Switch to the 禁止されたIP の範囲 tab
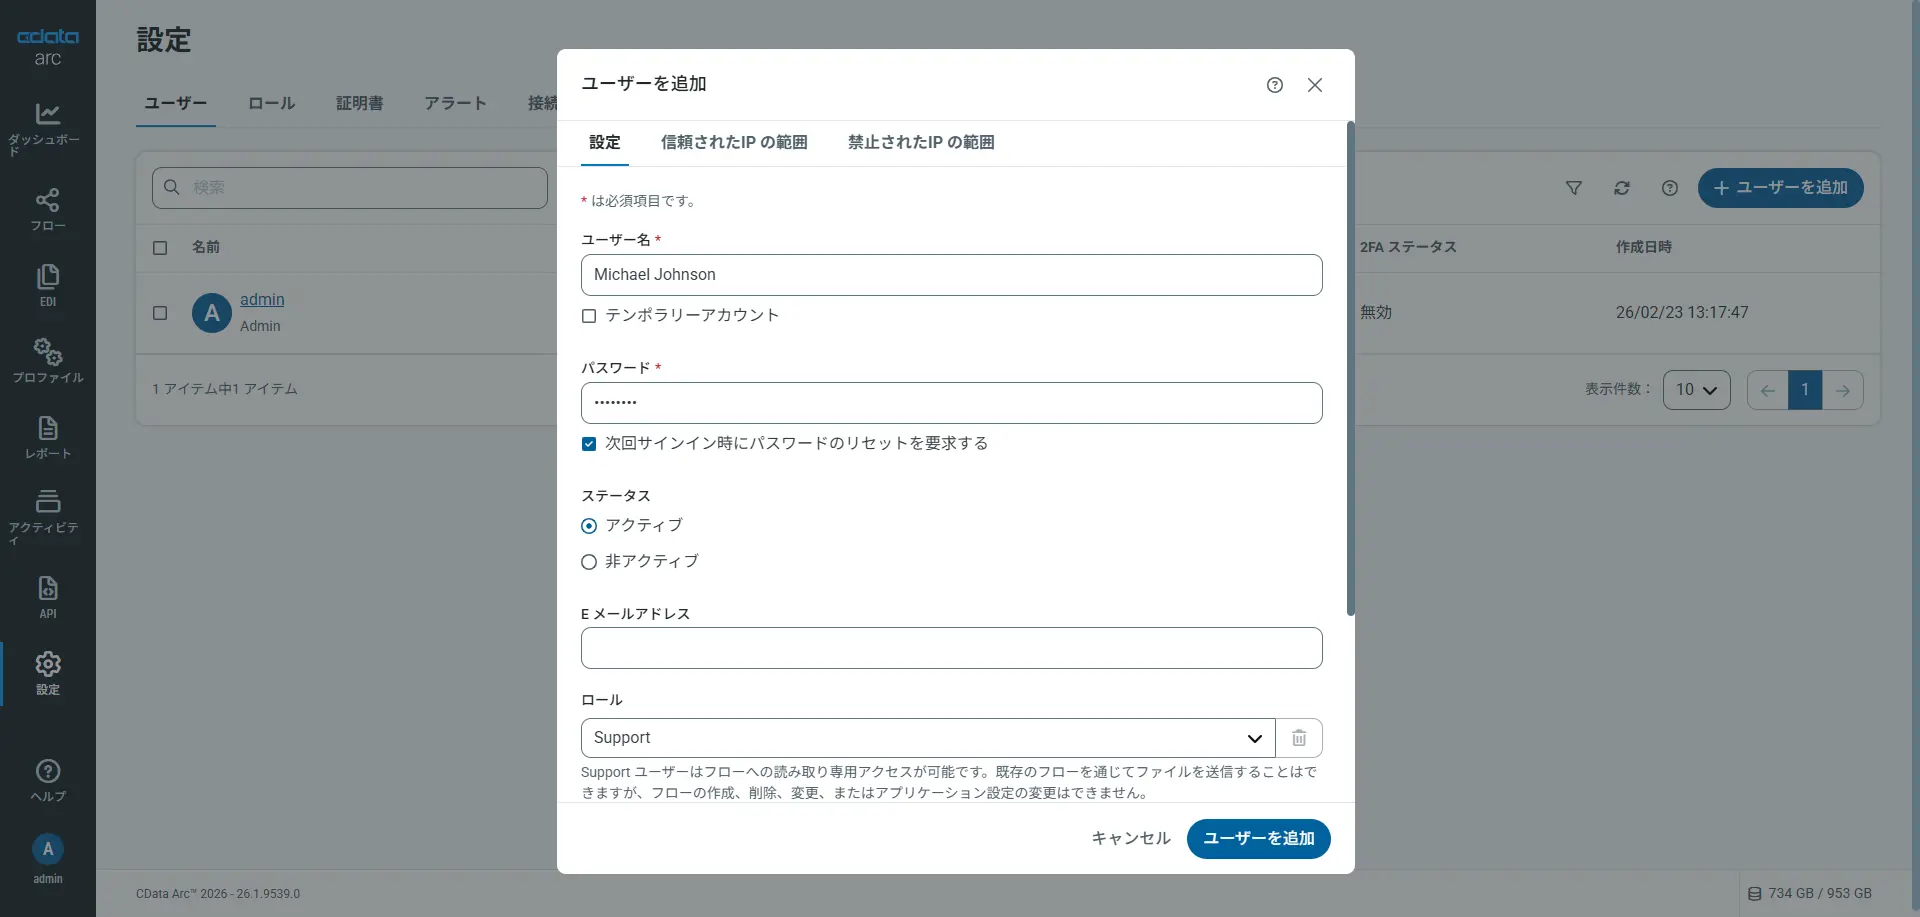The height and width of the screenshot is (917, 1920). click(921, 142)
